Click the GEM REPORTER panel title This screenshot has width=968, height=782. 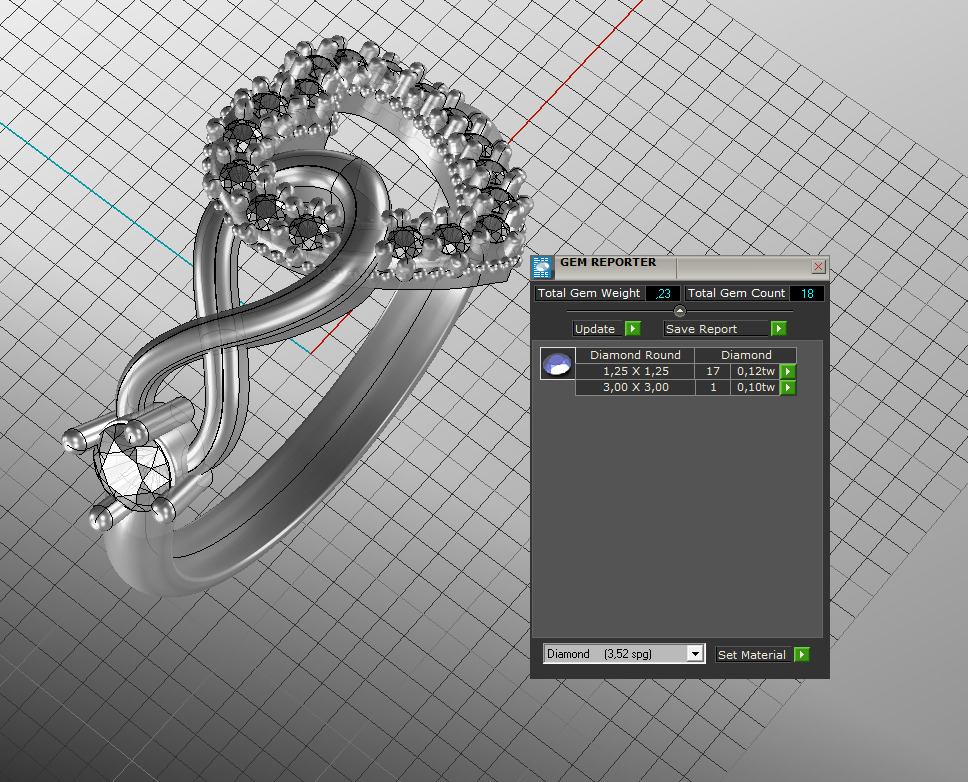coord(608,262)
